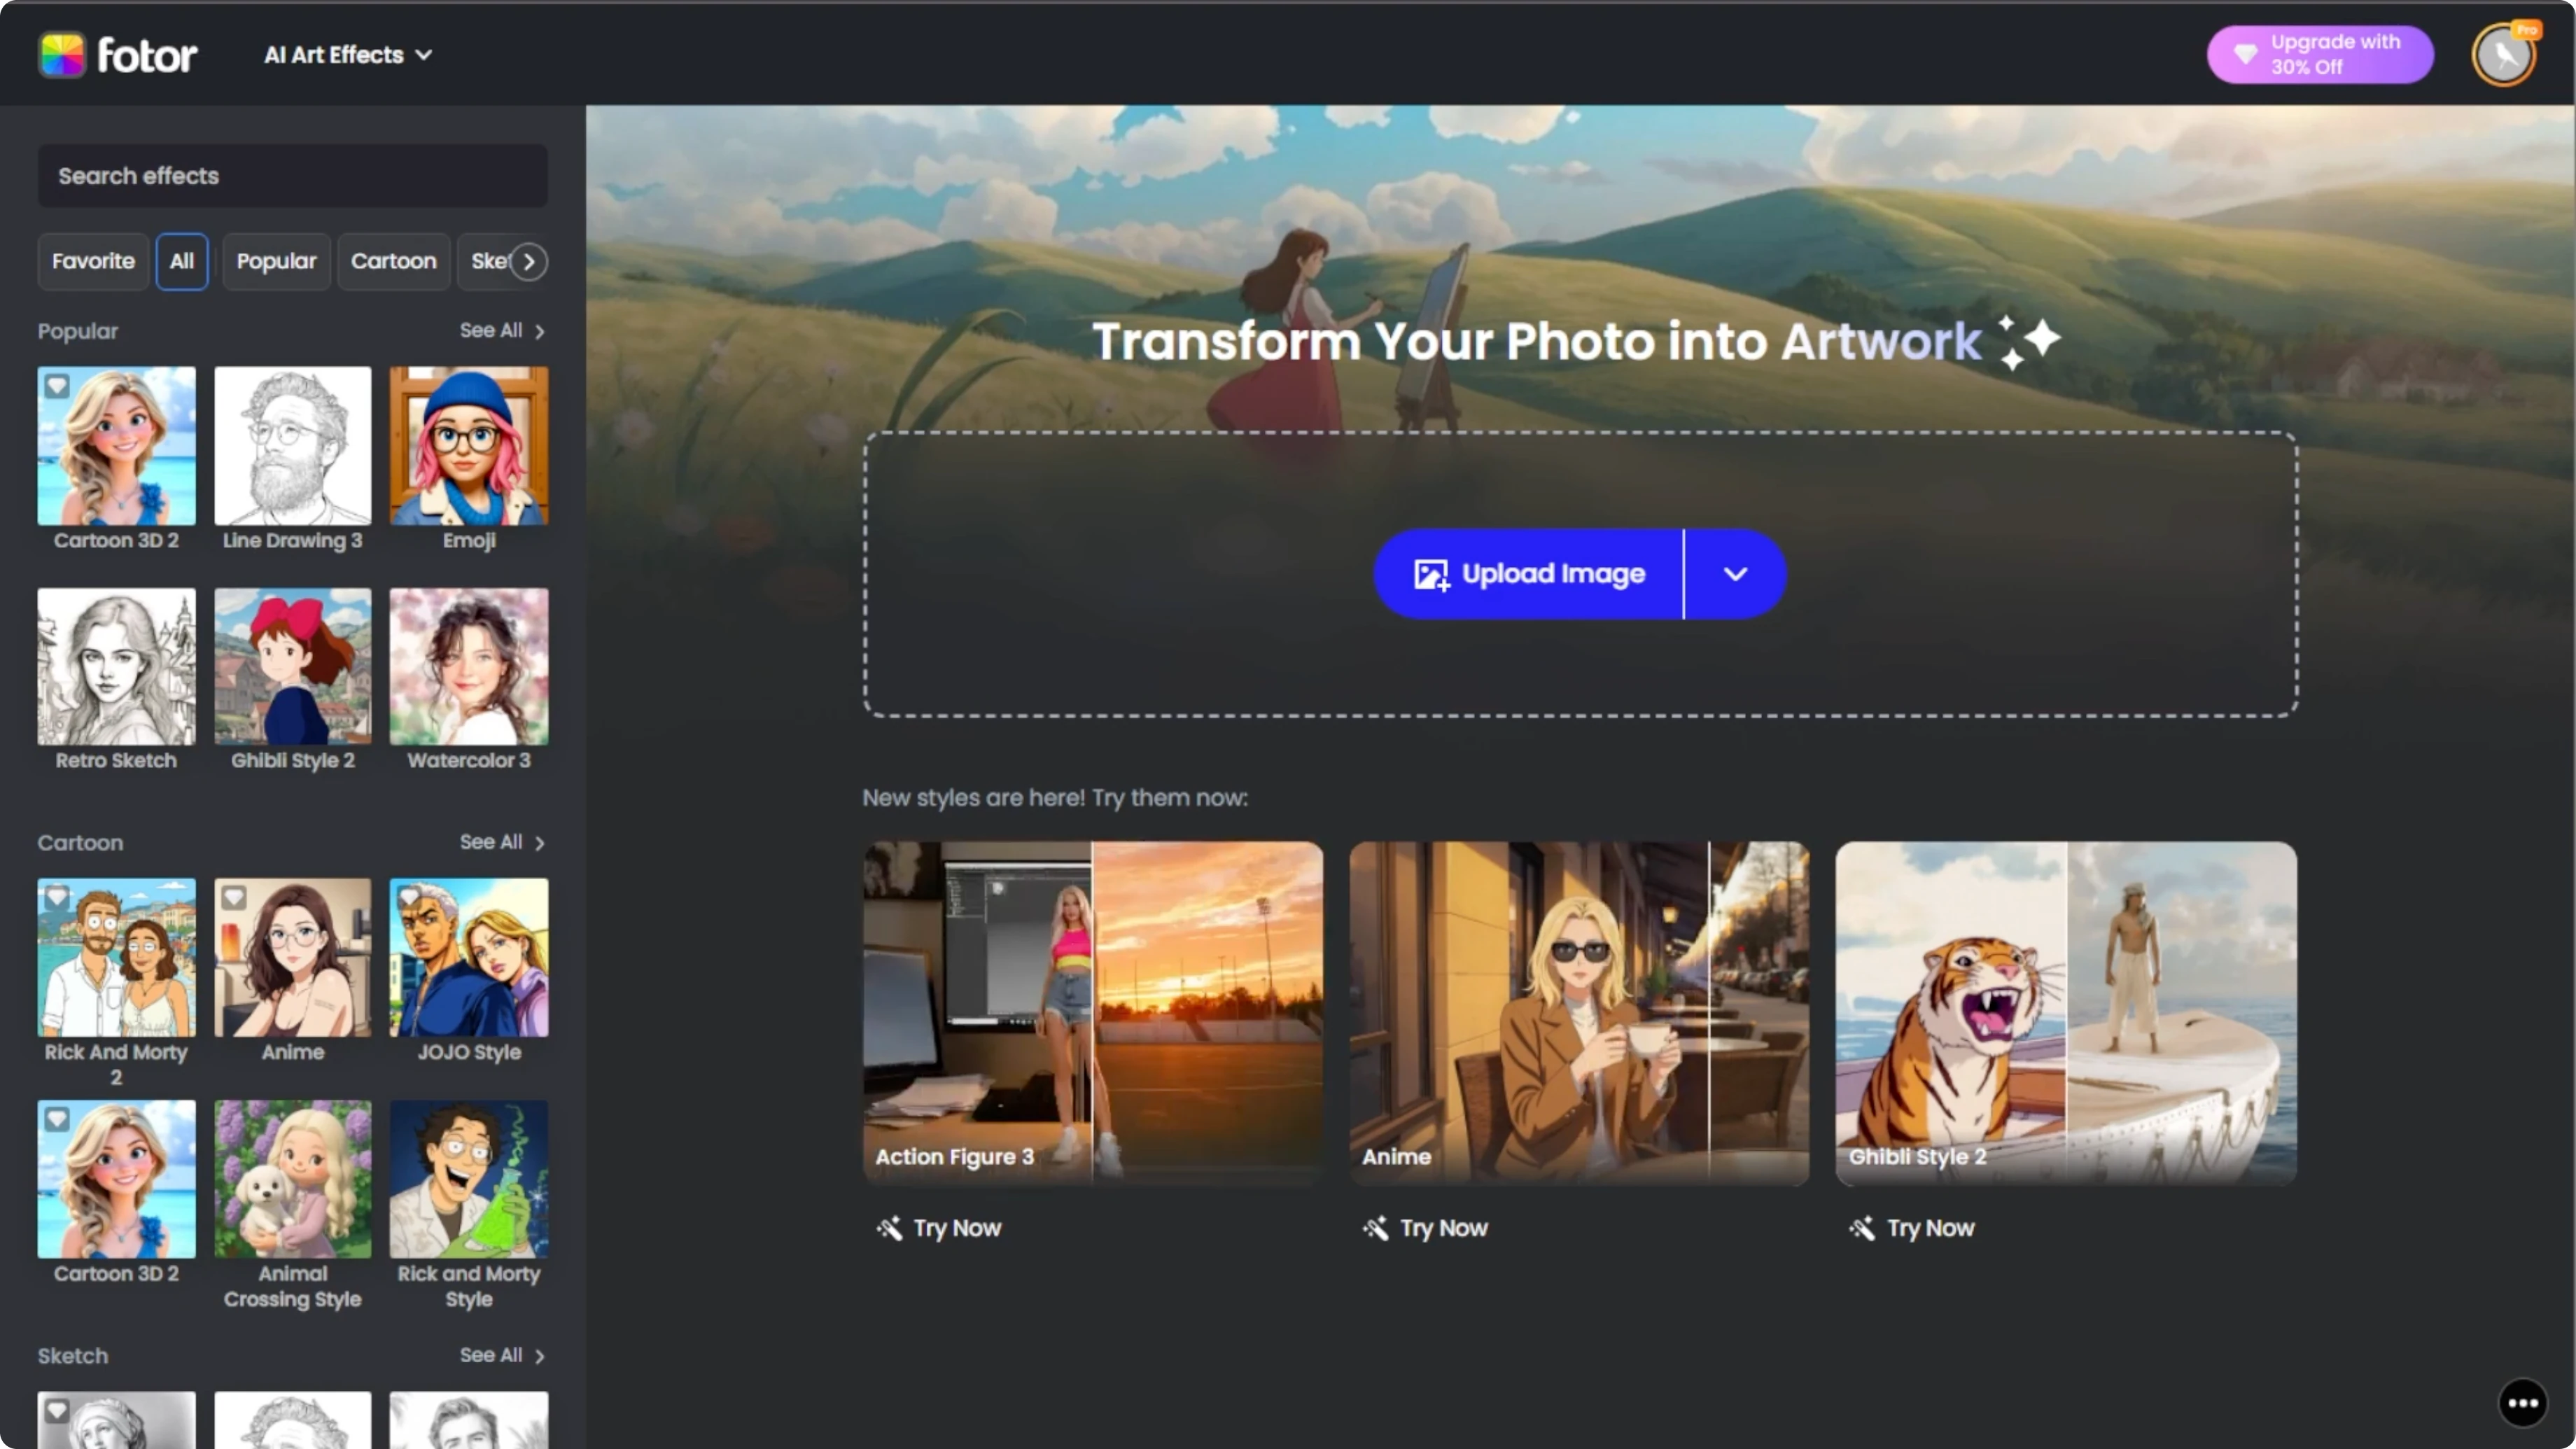This screenshot has height=1449, width=2576.
Task: Click See All text for Cartoon
Action: 490,843
